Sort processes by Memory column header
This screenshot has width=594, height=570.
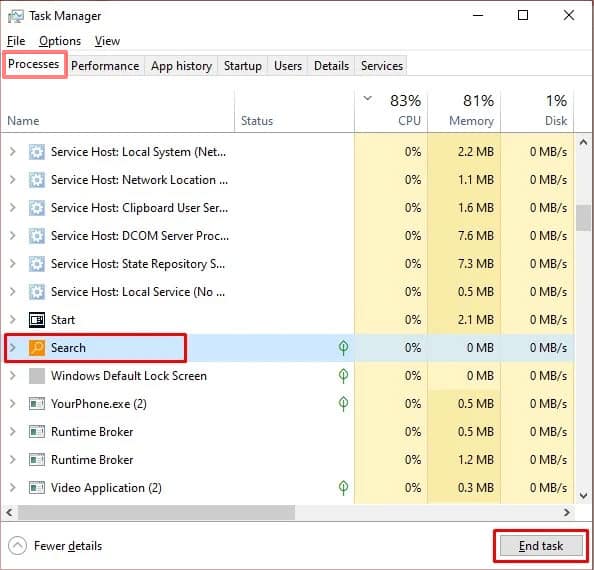pos(464,110)
